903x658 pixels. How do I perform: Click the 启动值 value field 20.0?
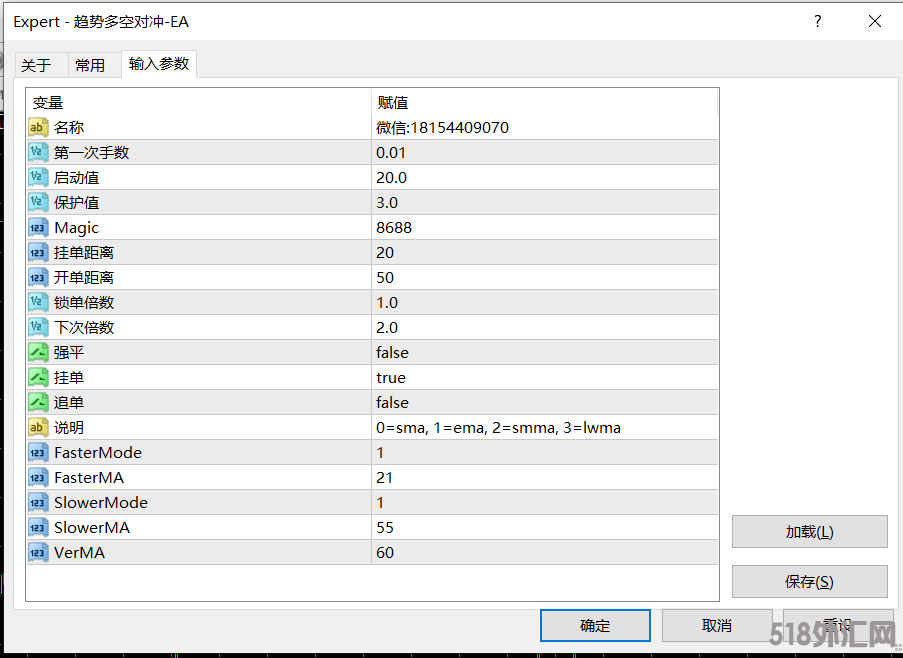(392, 177)
